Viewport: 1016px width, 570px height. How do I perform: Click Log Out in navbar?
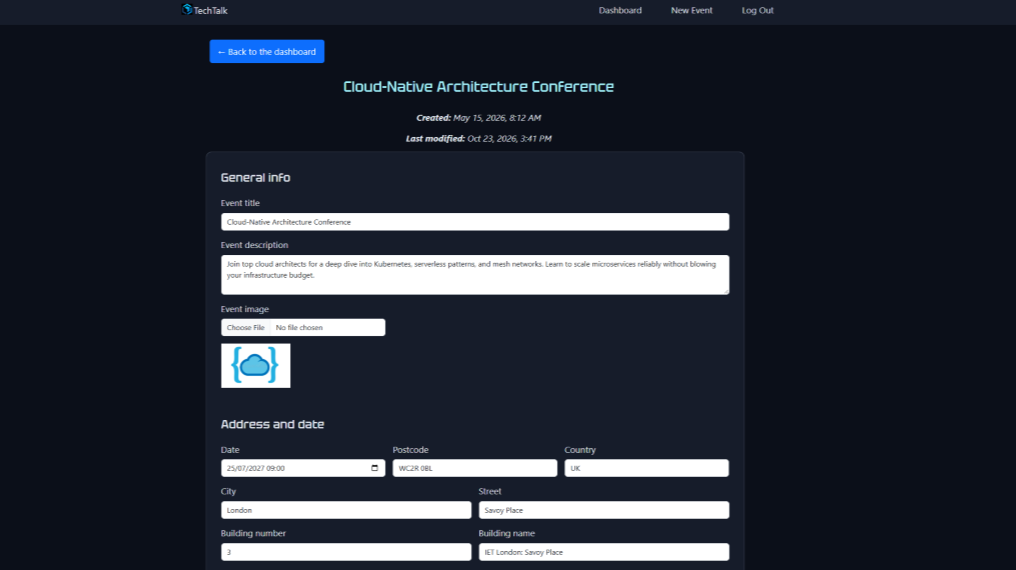[x=757, y=10]
